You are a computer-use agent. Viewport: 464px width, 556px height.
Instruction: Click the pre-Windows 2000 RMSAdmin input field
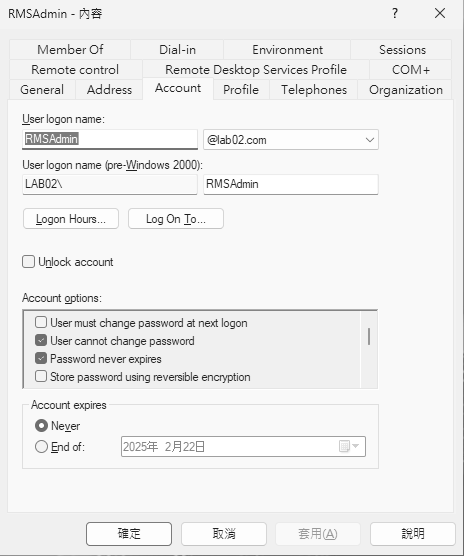point(291,184)
